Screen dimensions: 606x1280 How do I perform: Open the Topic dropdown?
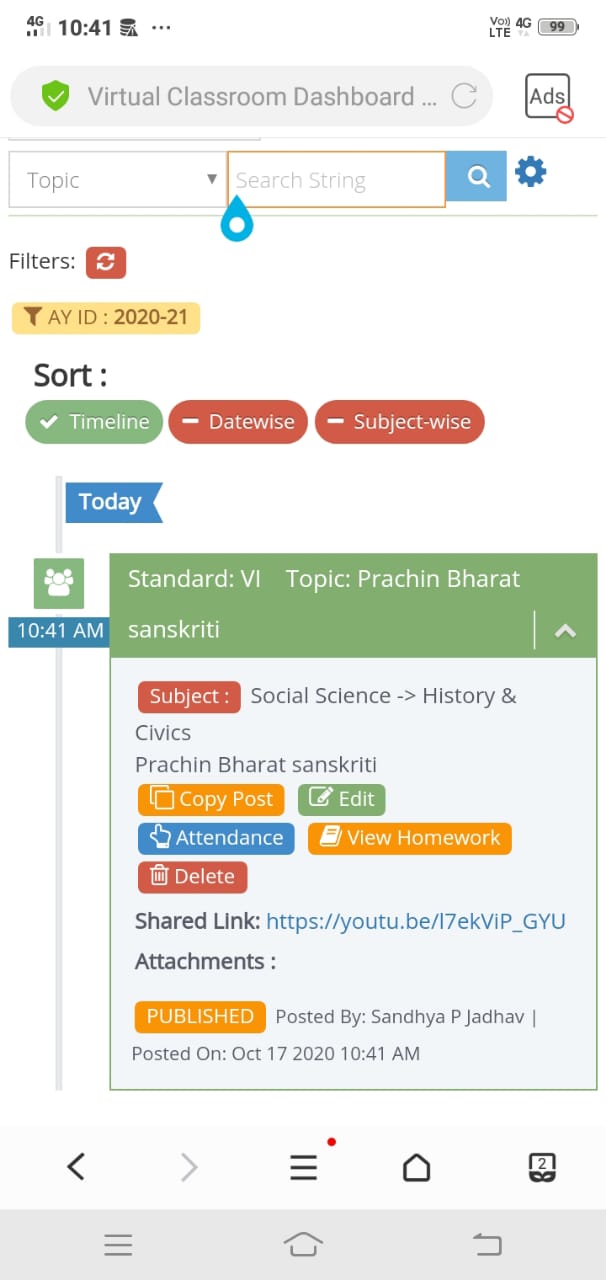[118, 180]
